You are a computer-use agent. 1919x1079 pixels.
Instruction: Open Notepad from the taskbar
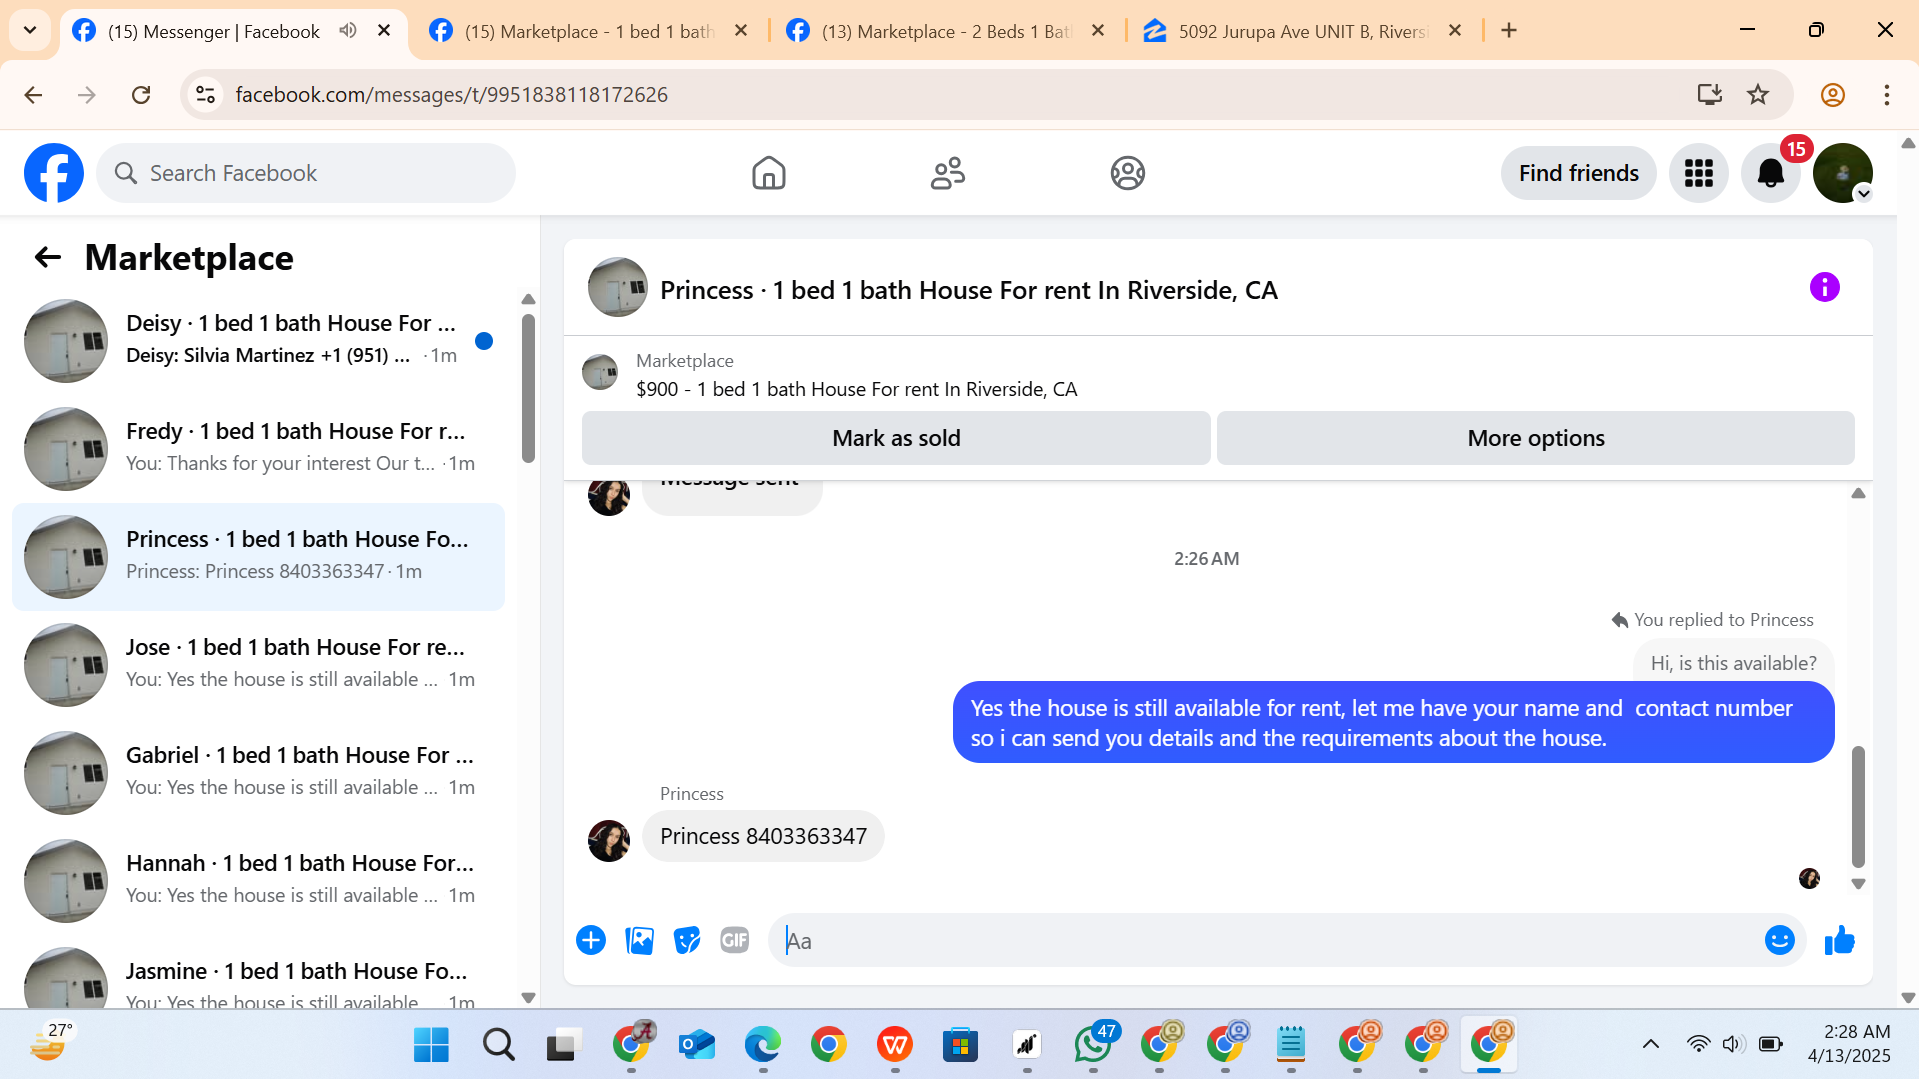pos(1291,1045)
